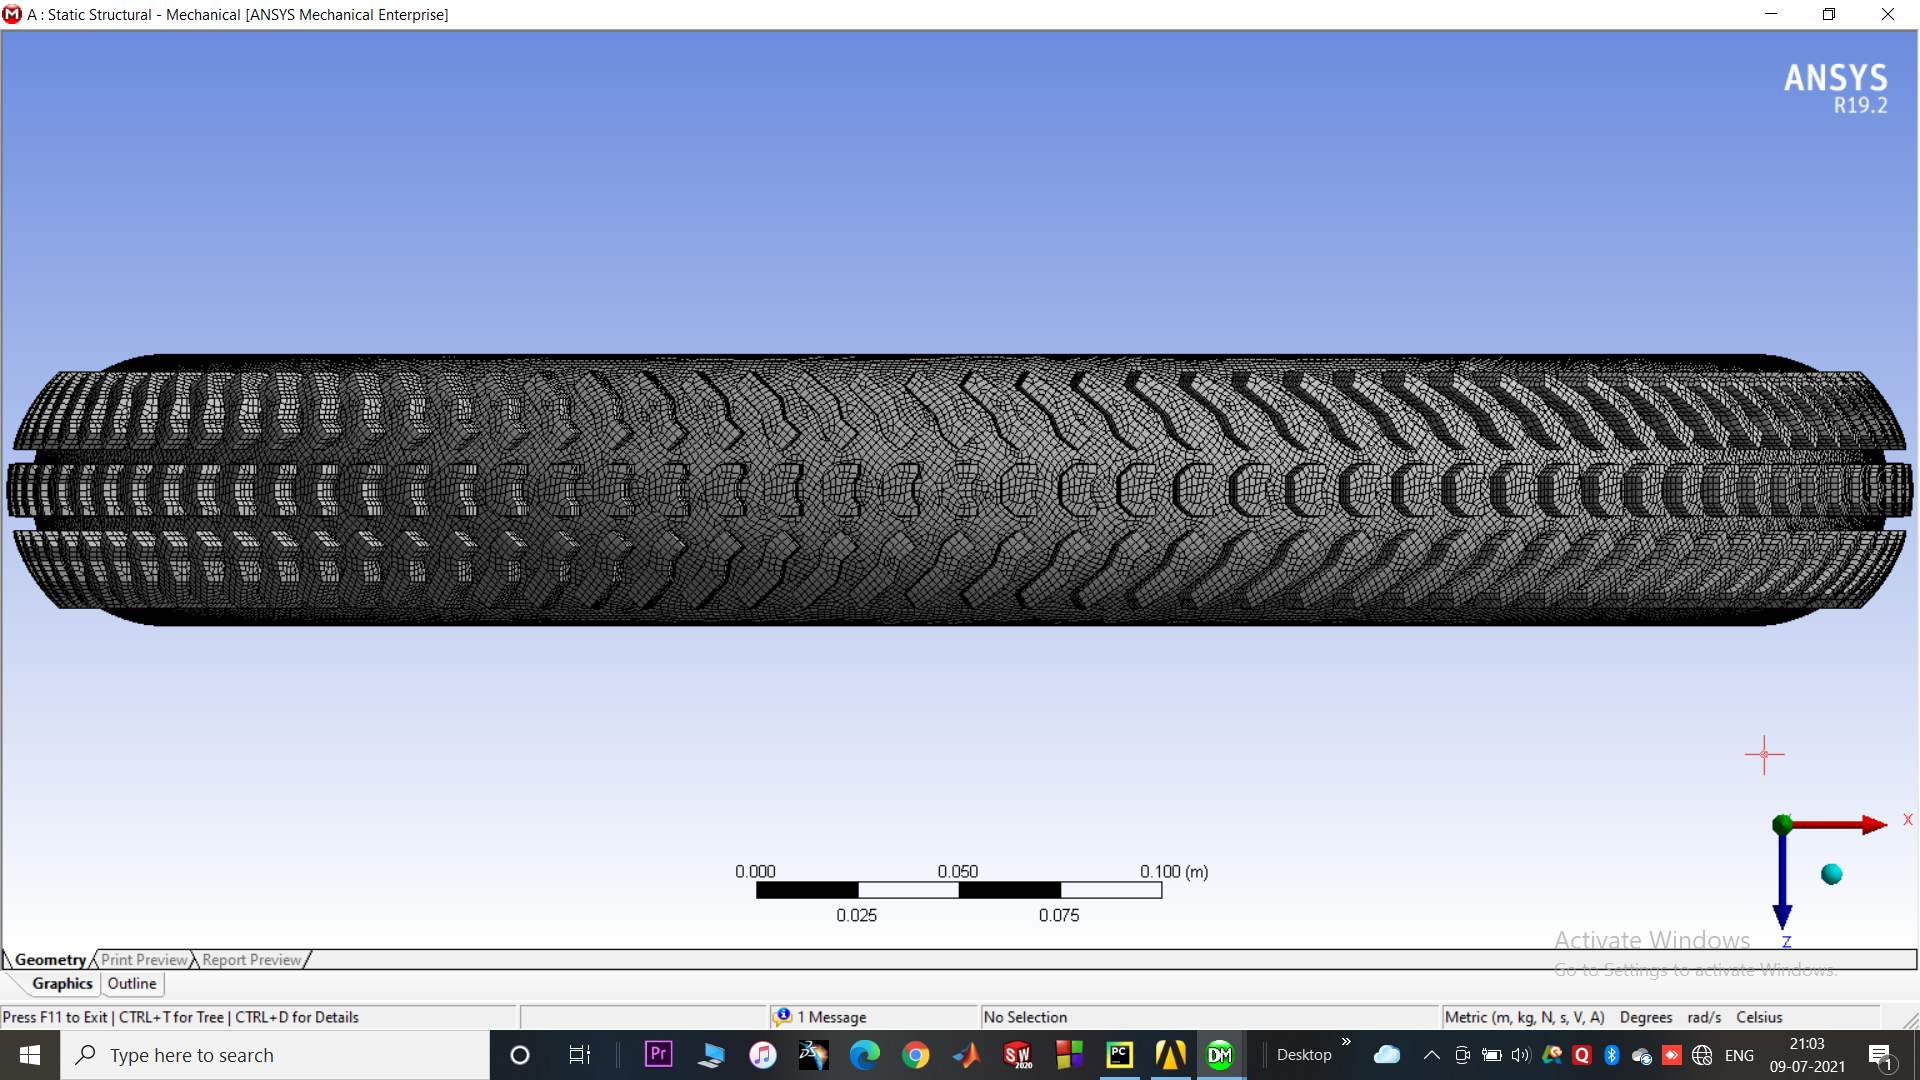Change ENG input language
1920x1080 pixels.
click(x=1739, y=1055)
